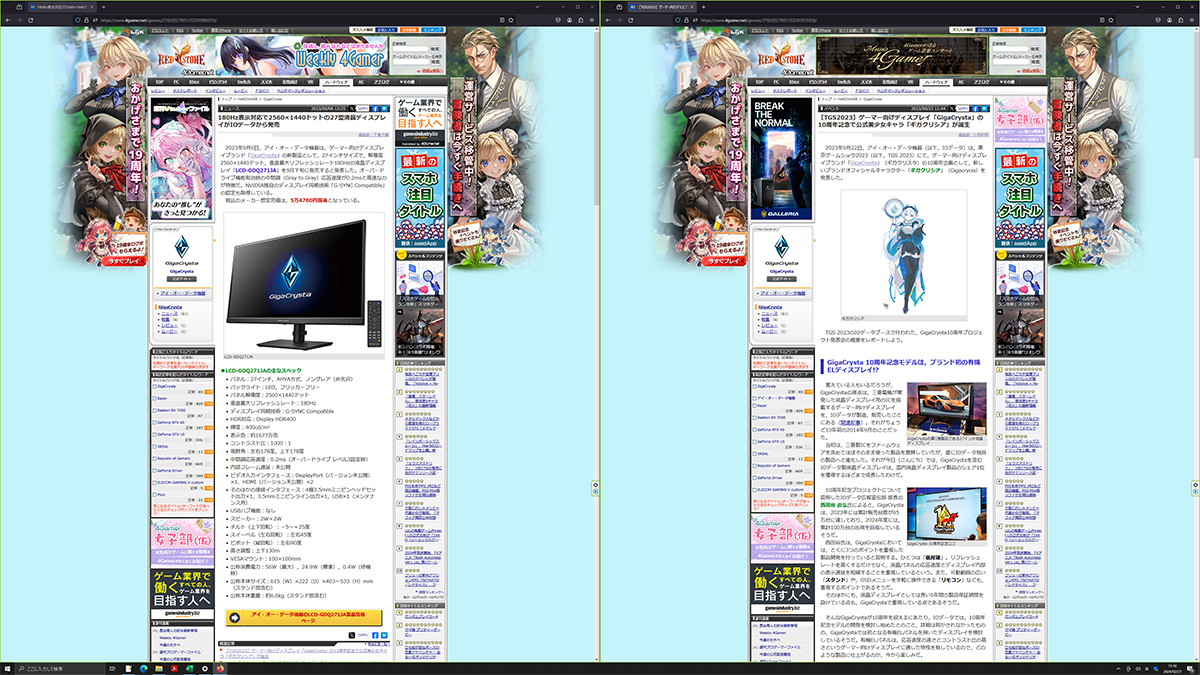Open the extensions icon in the right window
1200x675 pixels.
(x=1180, y=20)
